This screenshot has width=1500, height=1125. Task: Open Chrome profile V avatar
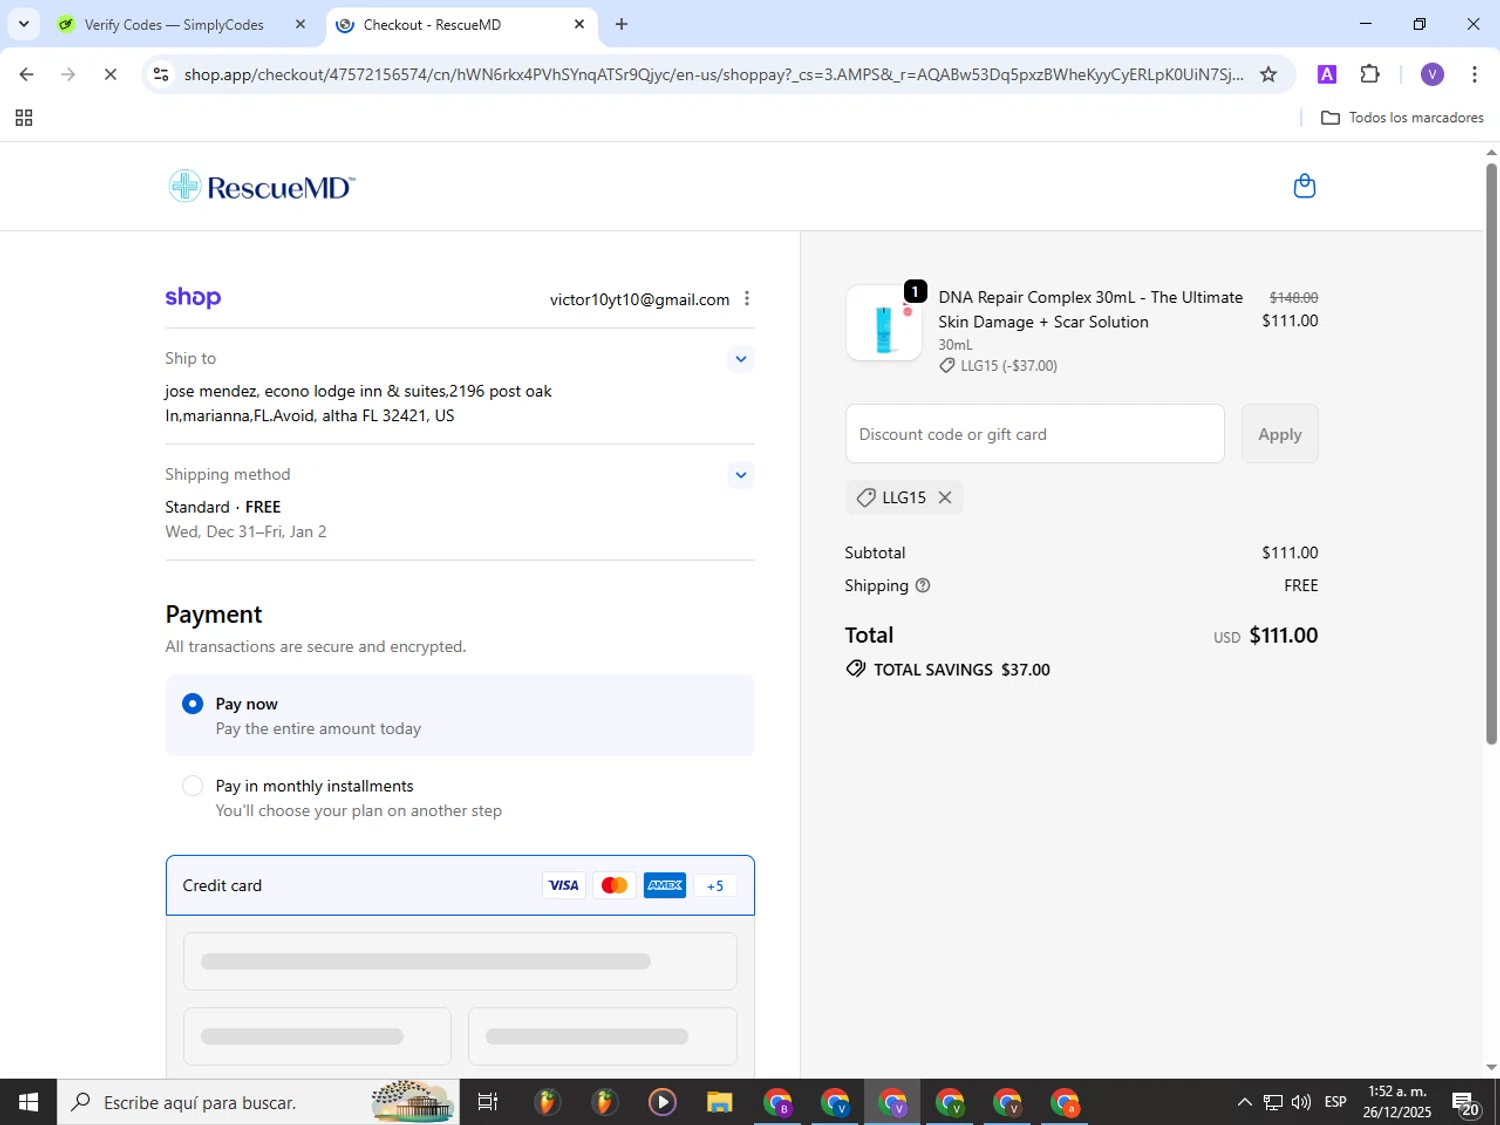(x=1432, y=74)
